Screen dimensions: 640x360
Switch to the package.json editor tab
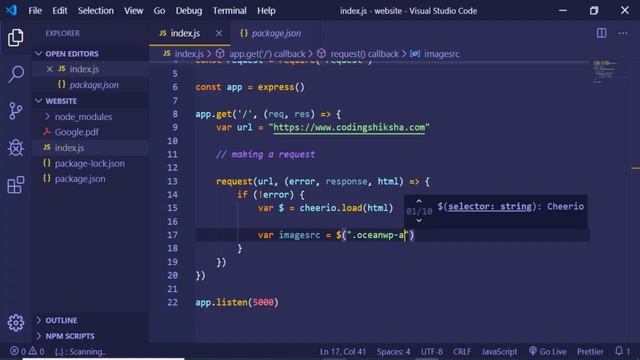276,33
